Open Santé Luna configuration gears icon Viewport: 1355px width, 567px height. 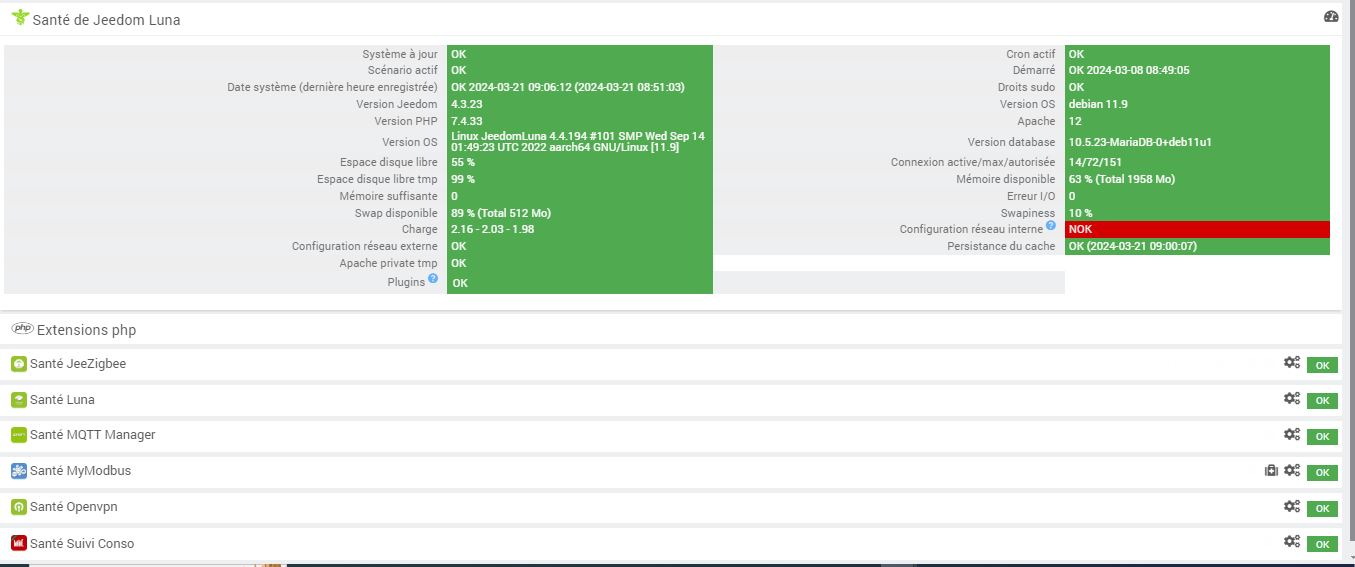(x=1292, y=398)
